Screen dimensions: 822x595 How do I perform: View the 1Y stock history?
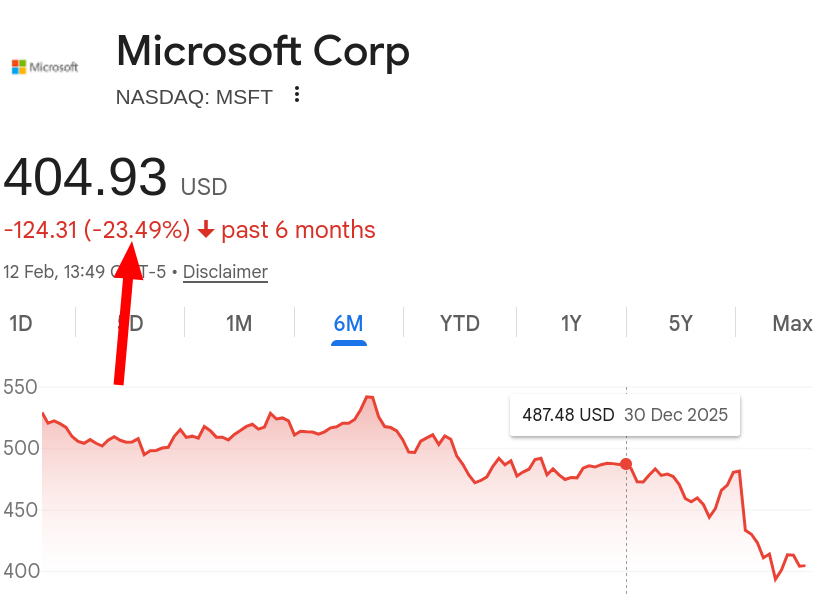[x=570, y=324]
